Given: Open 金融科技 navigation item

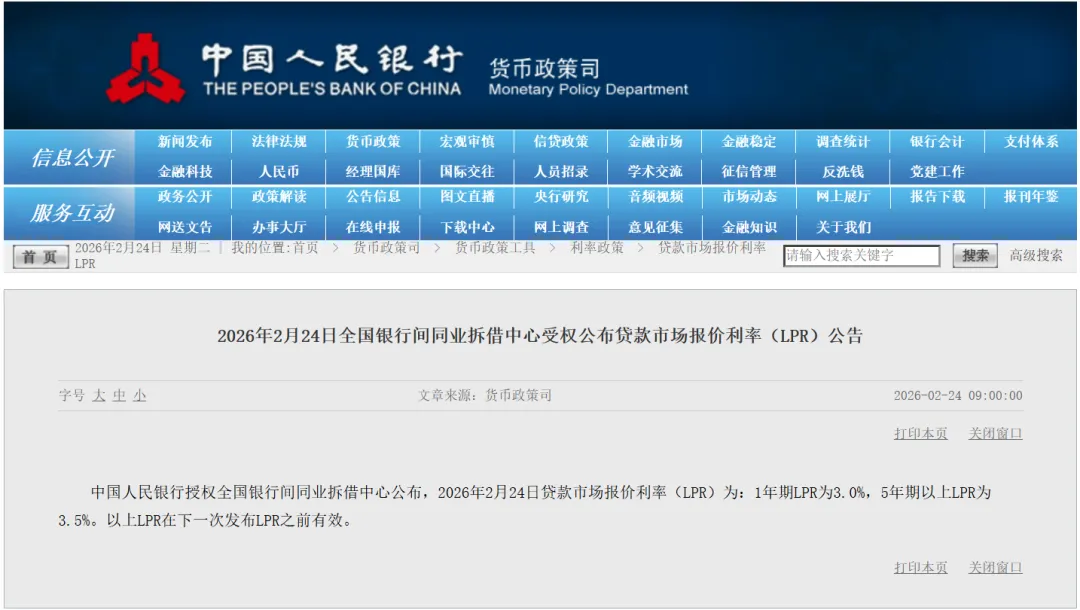Looking at the screenshot, I should point(185,171).
